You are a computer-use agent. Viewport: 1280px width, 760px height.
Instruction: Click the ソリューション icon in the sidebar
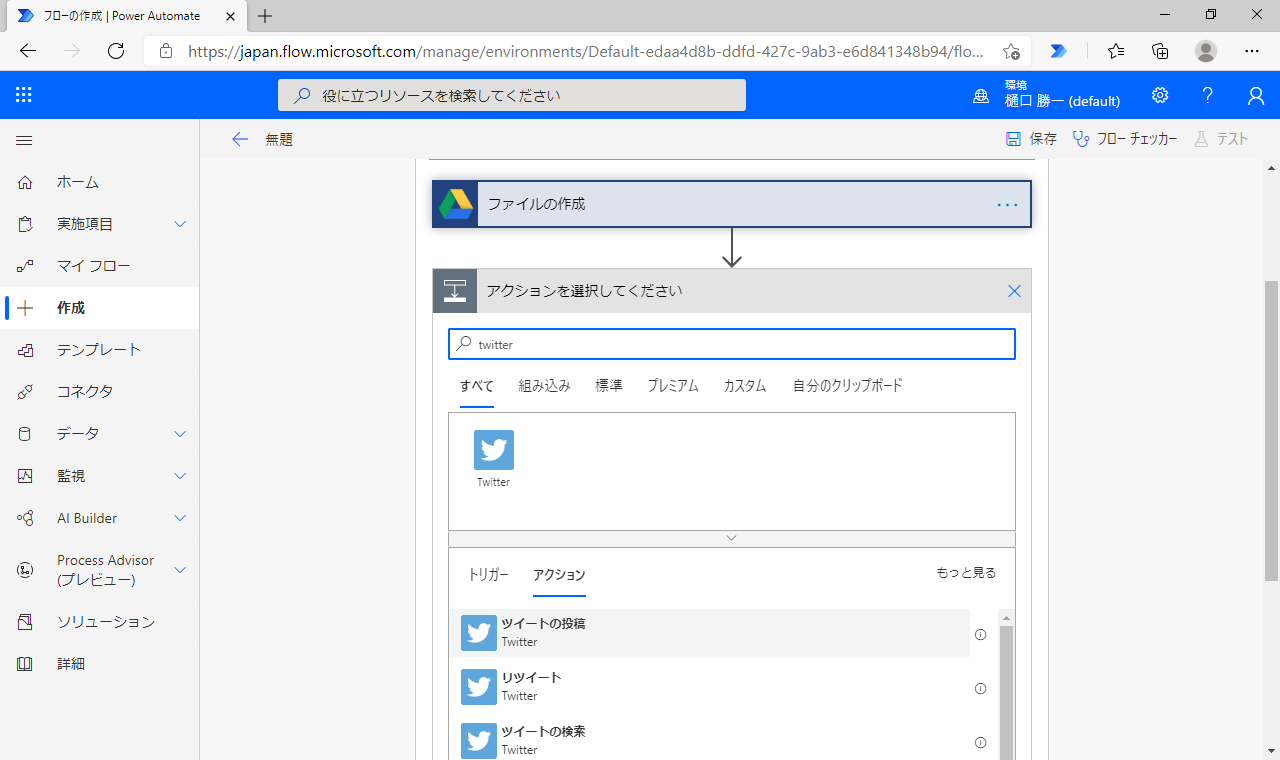click(25, 622)
